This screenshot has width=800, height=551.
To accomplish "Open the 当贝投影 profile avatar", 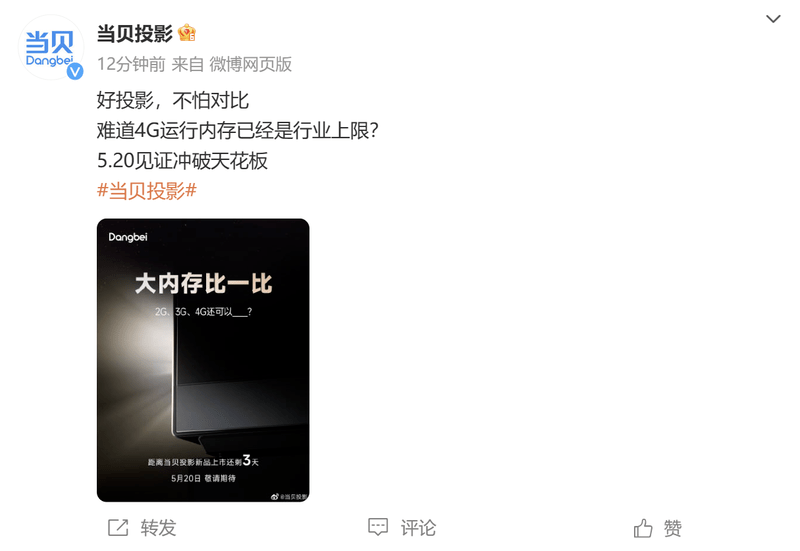I will pyautogui.click(x=51, y=47).
